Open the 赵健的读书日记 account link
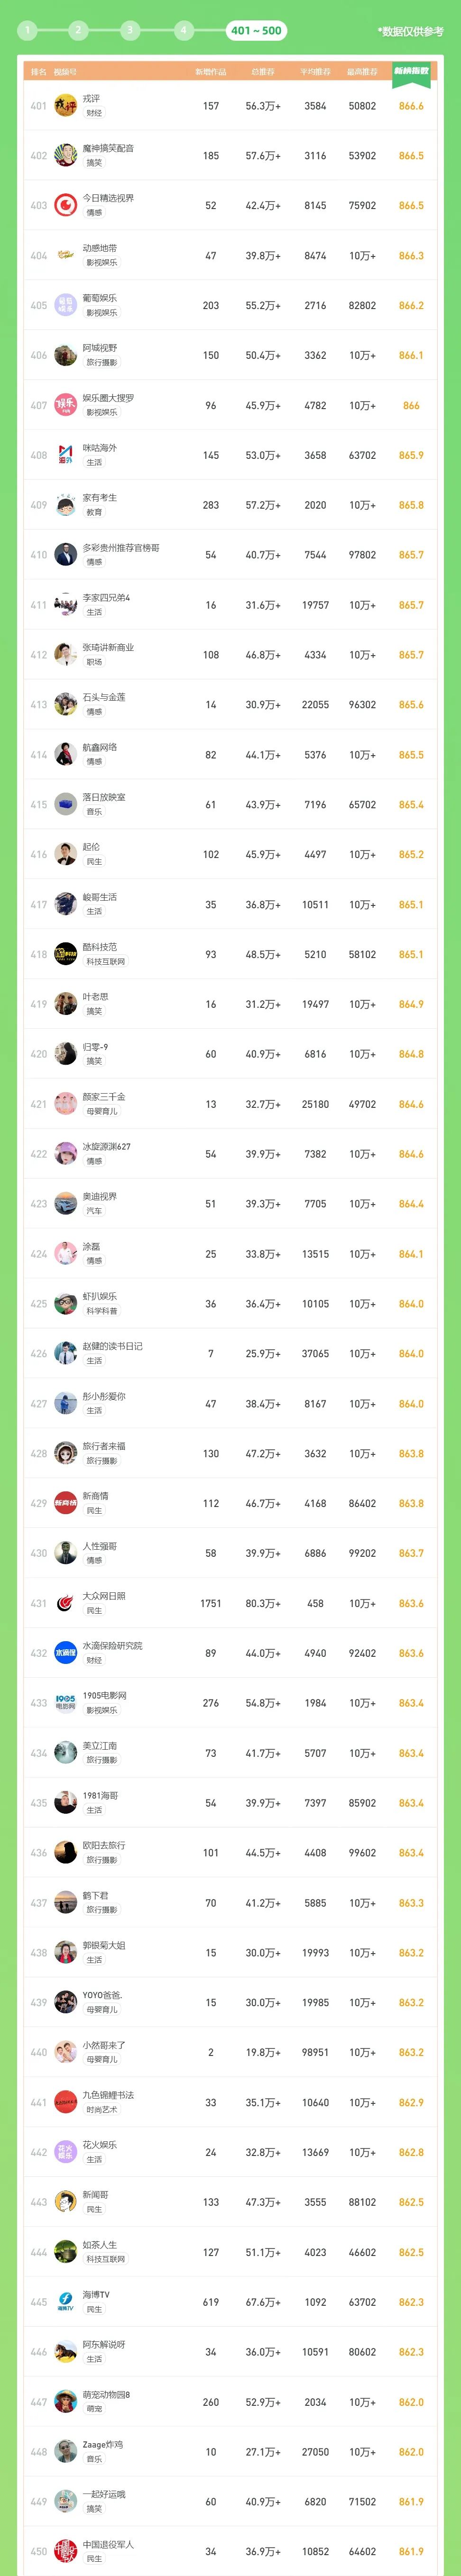Image resolution: width=461 pixels, height=2576 pixels. click(112, 1346)
